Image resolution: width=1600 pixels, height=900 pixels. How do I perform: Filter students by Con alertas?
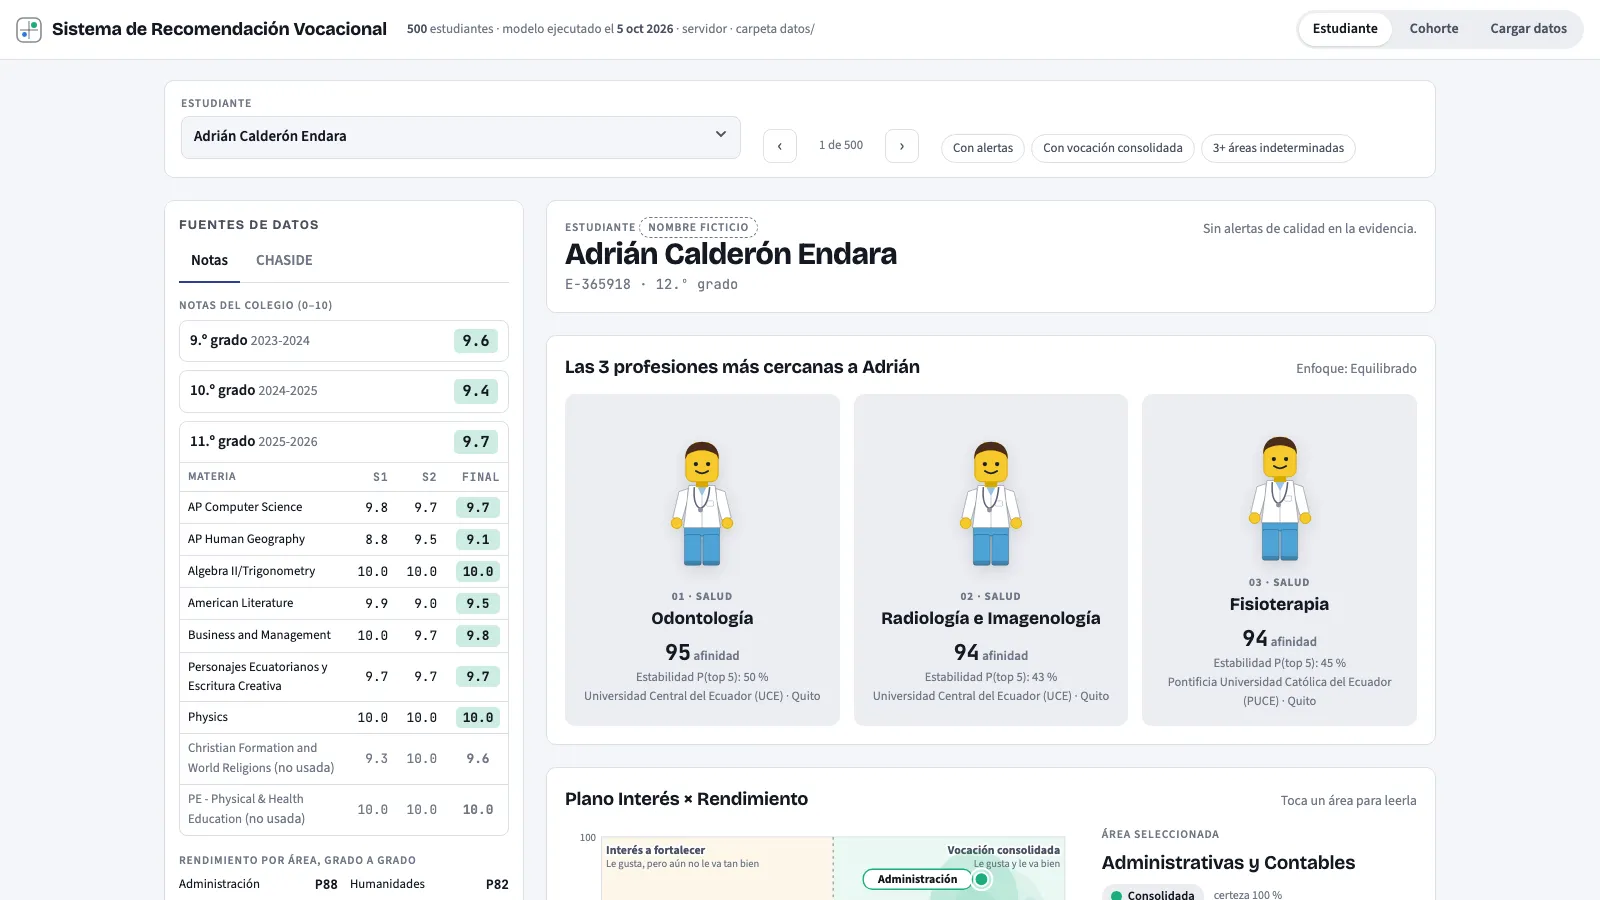983,148
